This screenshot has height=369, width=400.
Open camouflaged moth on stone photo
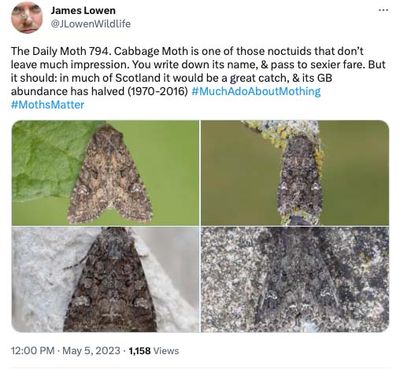pyautogui.click(x=295, y=279)
